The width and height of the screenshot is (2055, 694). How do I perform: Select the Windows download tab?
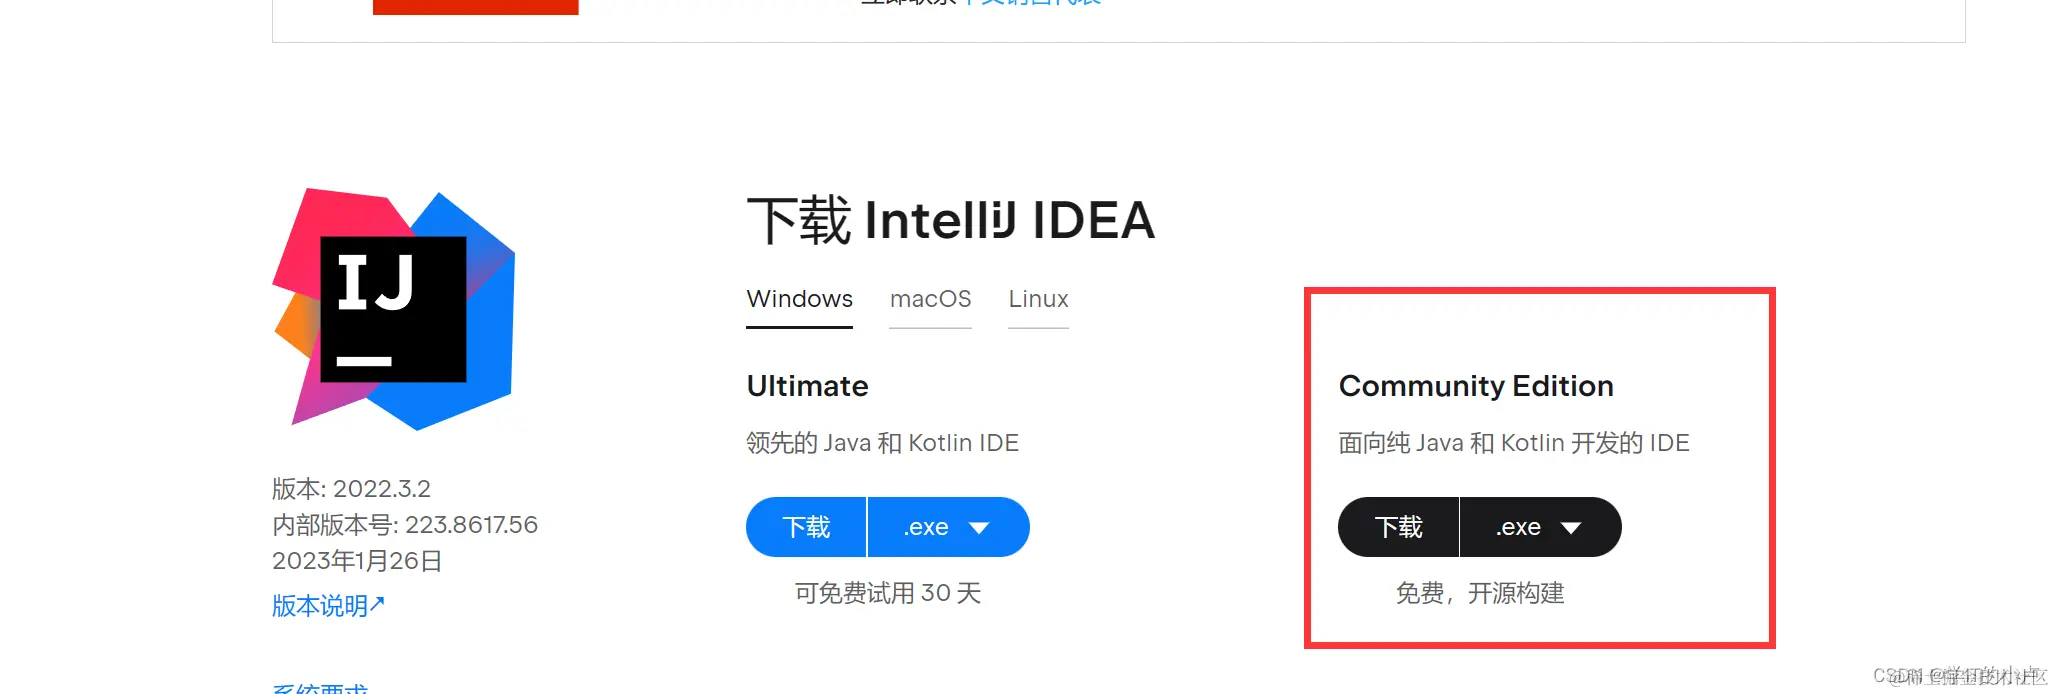click(799, 299)
